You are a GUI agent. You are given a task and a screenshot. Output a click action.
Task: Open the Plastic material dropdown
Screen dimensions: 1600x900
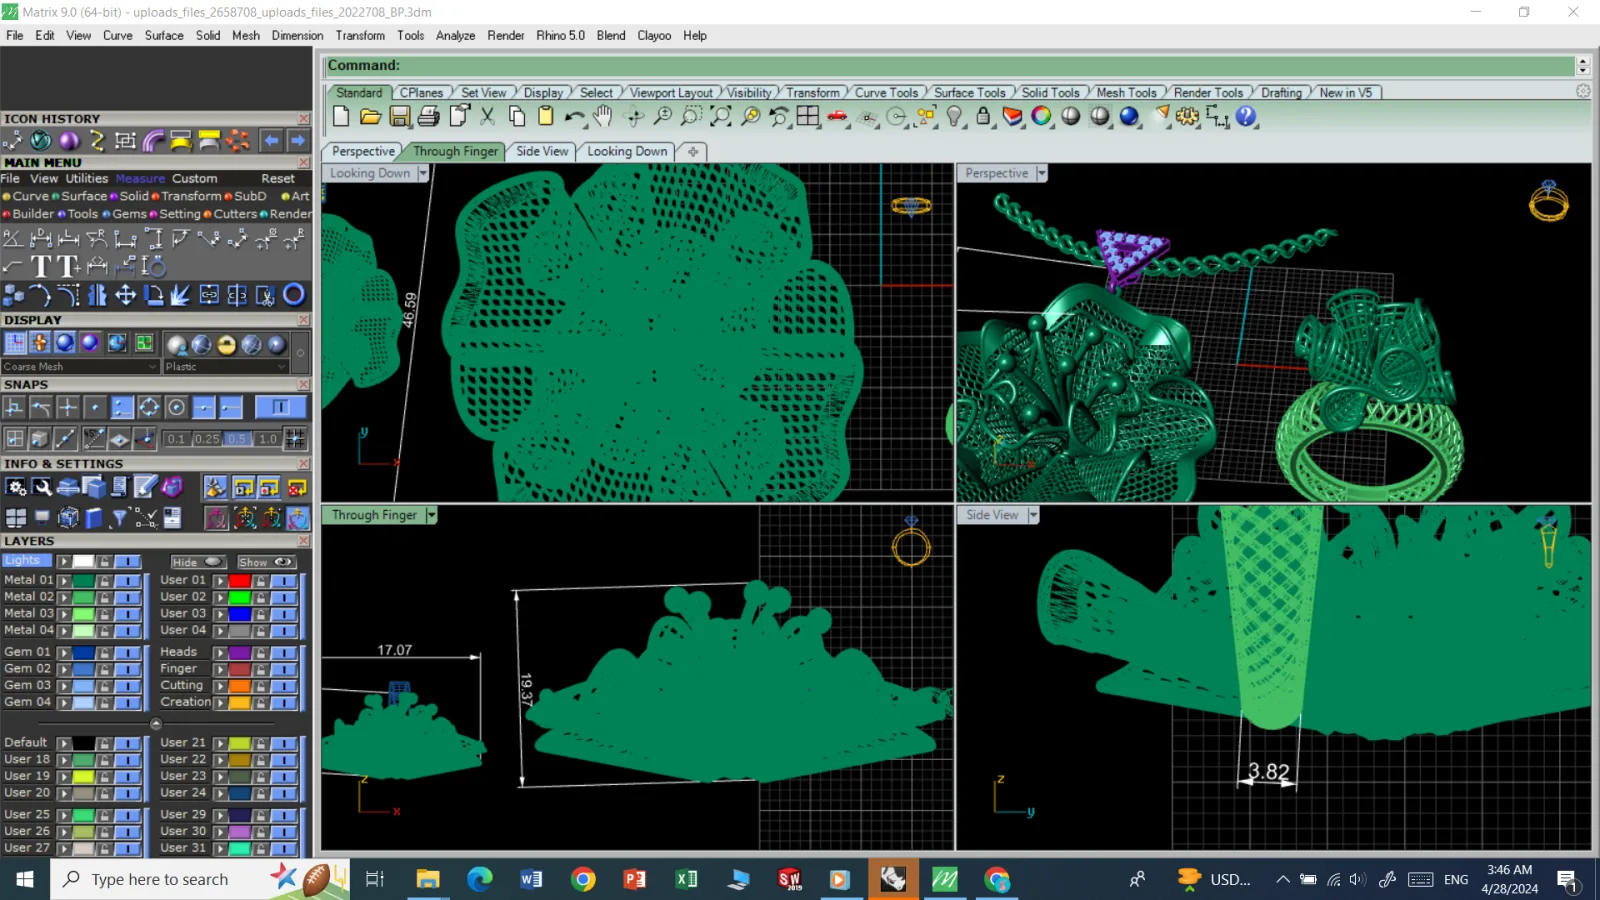pos(226,367)
